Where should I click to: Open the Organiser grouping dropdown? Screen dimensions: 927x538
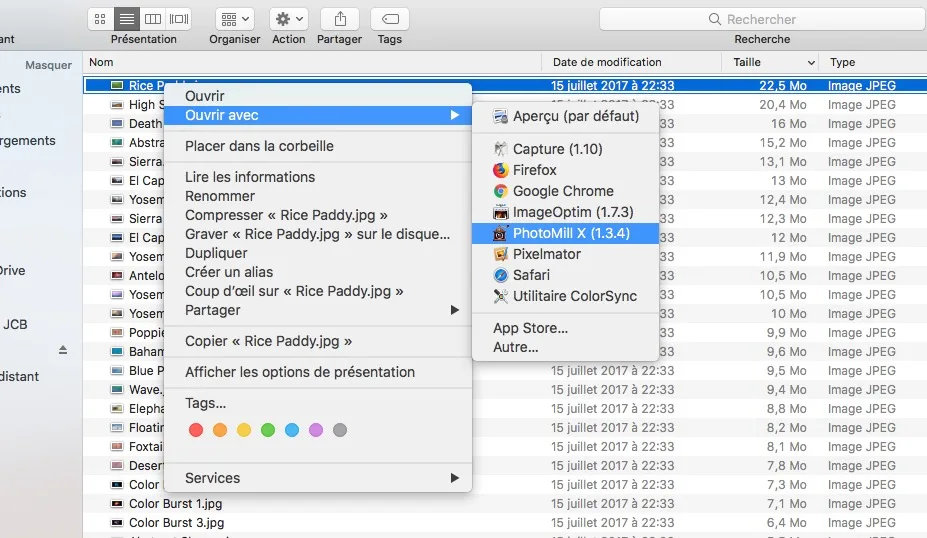click(235, 19)
